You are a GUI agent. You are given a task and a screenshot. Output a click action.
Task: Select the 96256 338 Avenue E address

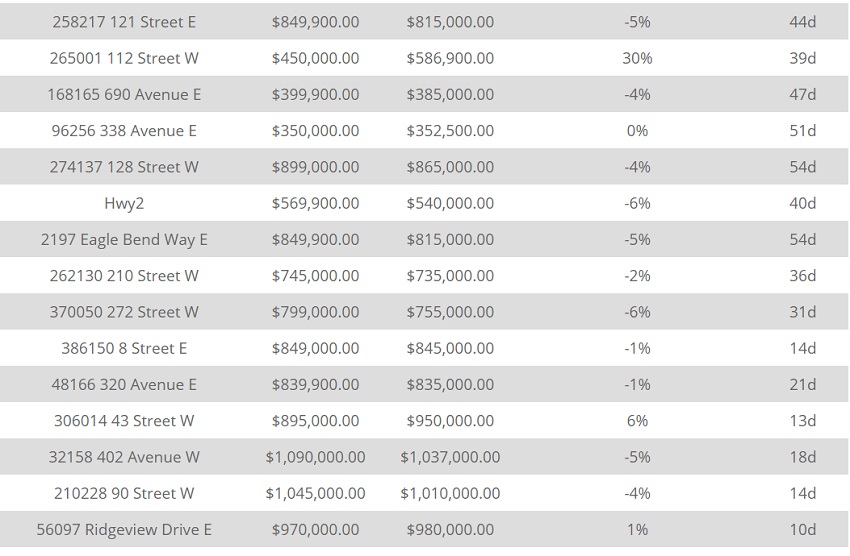[124, 131]
